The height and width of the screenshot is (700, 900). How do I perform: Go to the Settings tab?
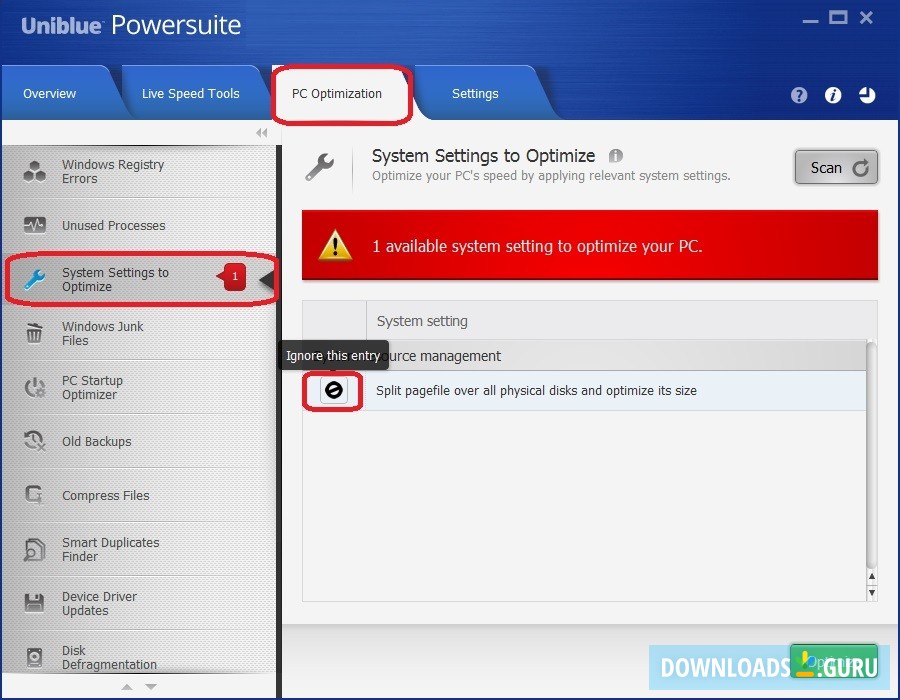point(475,94)
